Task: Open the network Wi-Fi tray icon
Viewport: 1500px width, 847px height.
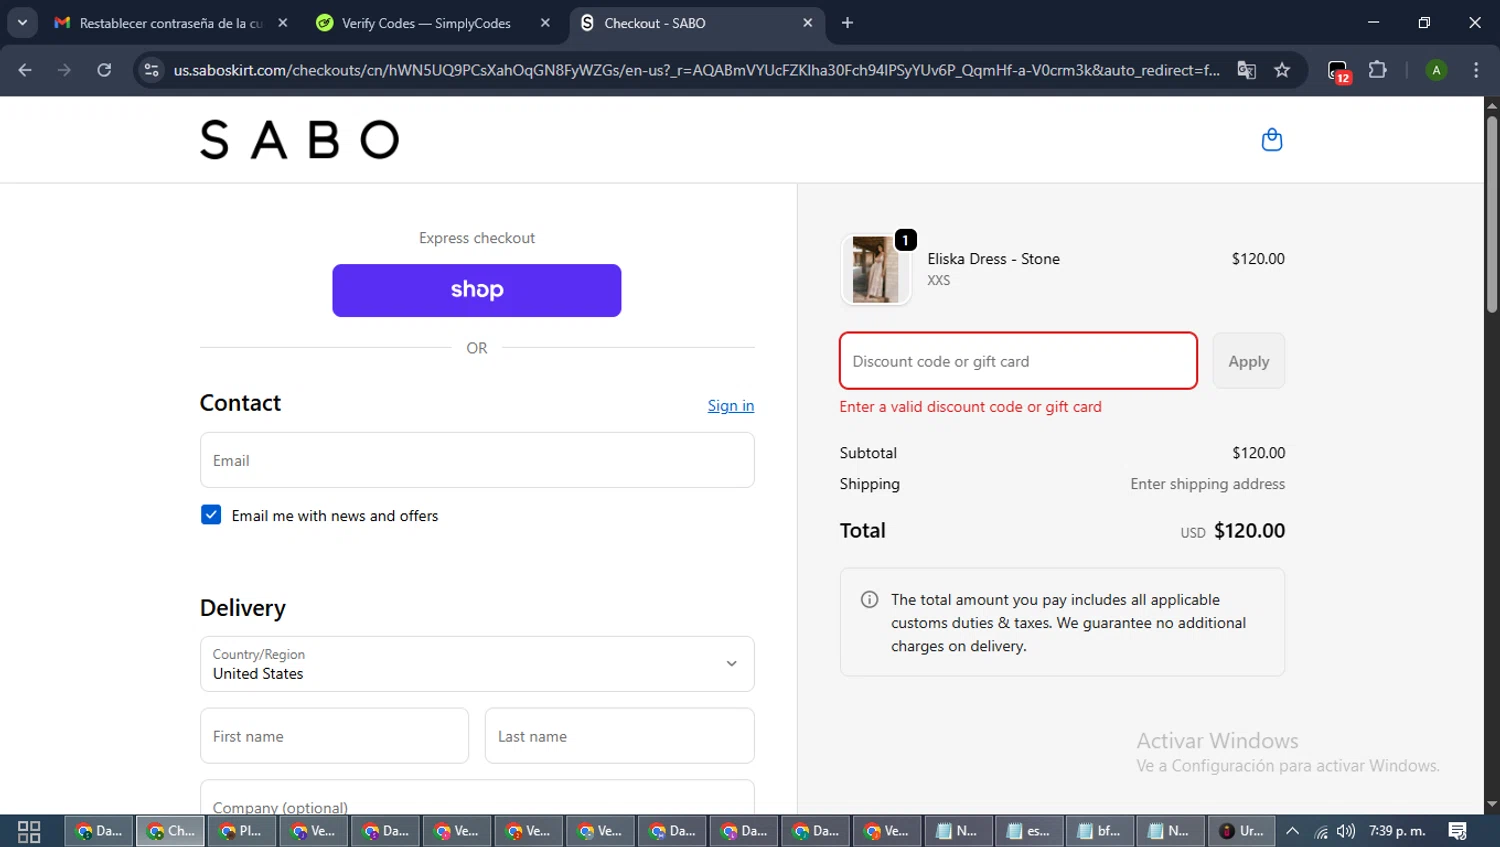Action: point(1321,831)
